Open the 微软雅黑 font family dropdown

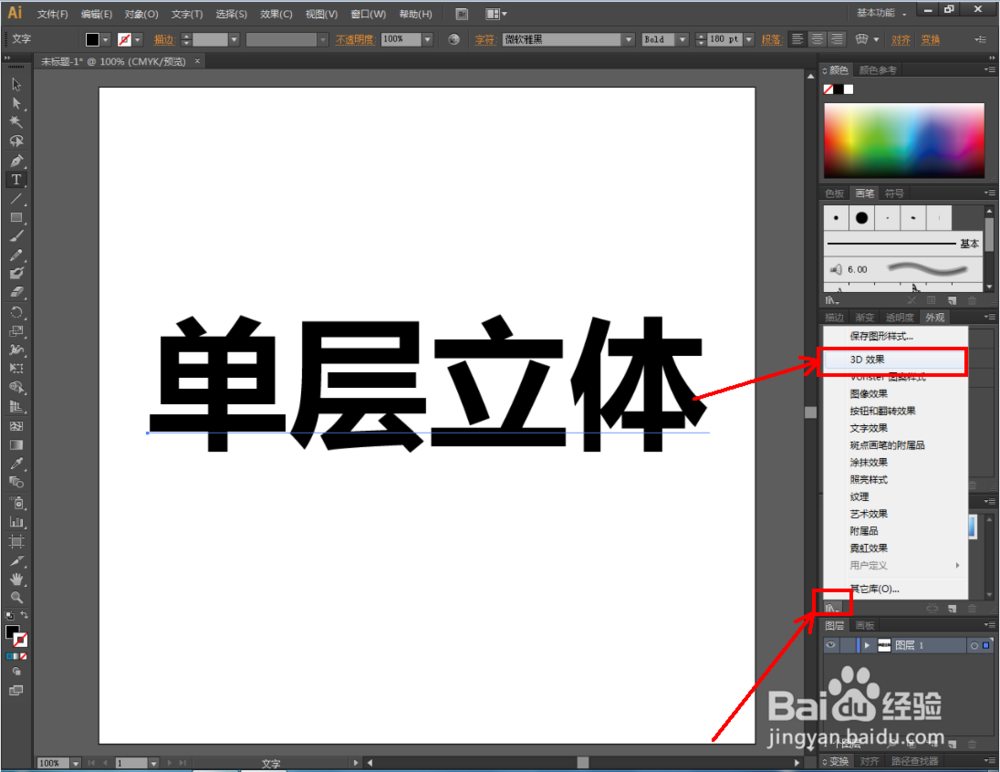tap(628, 39)
